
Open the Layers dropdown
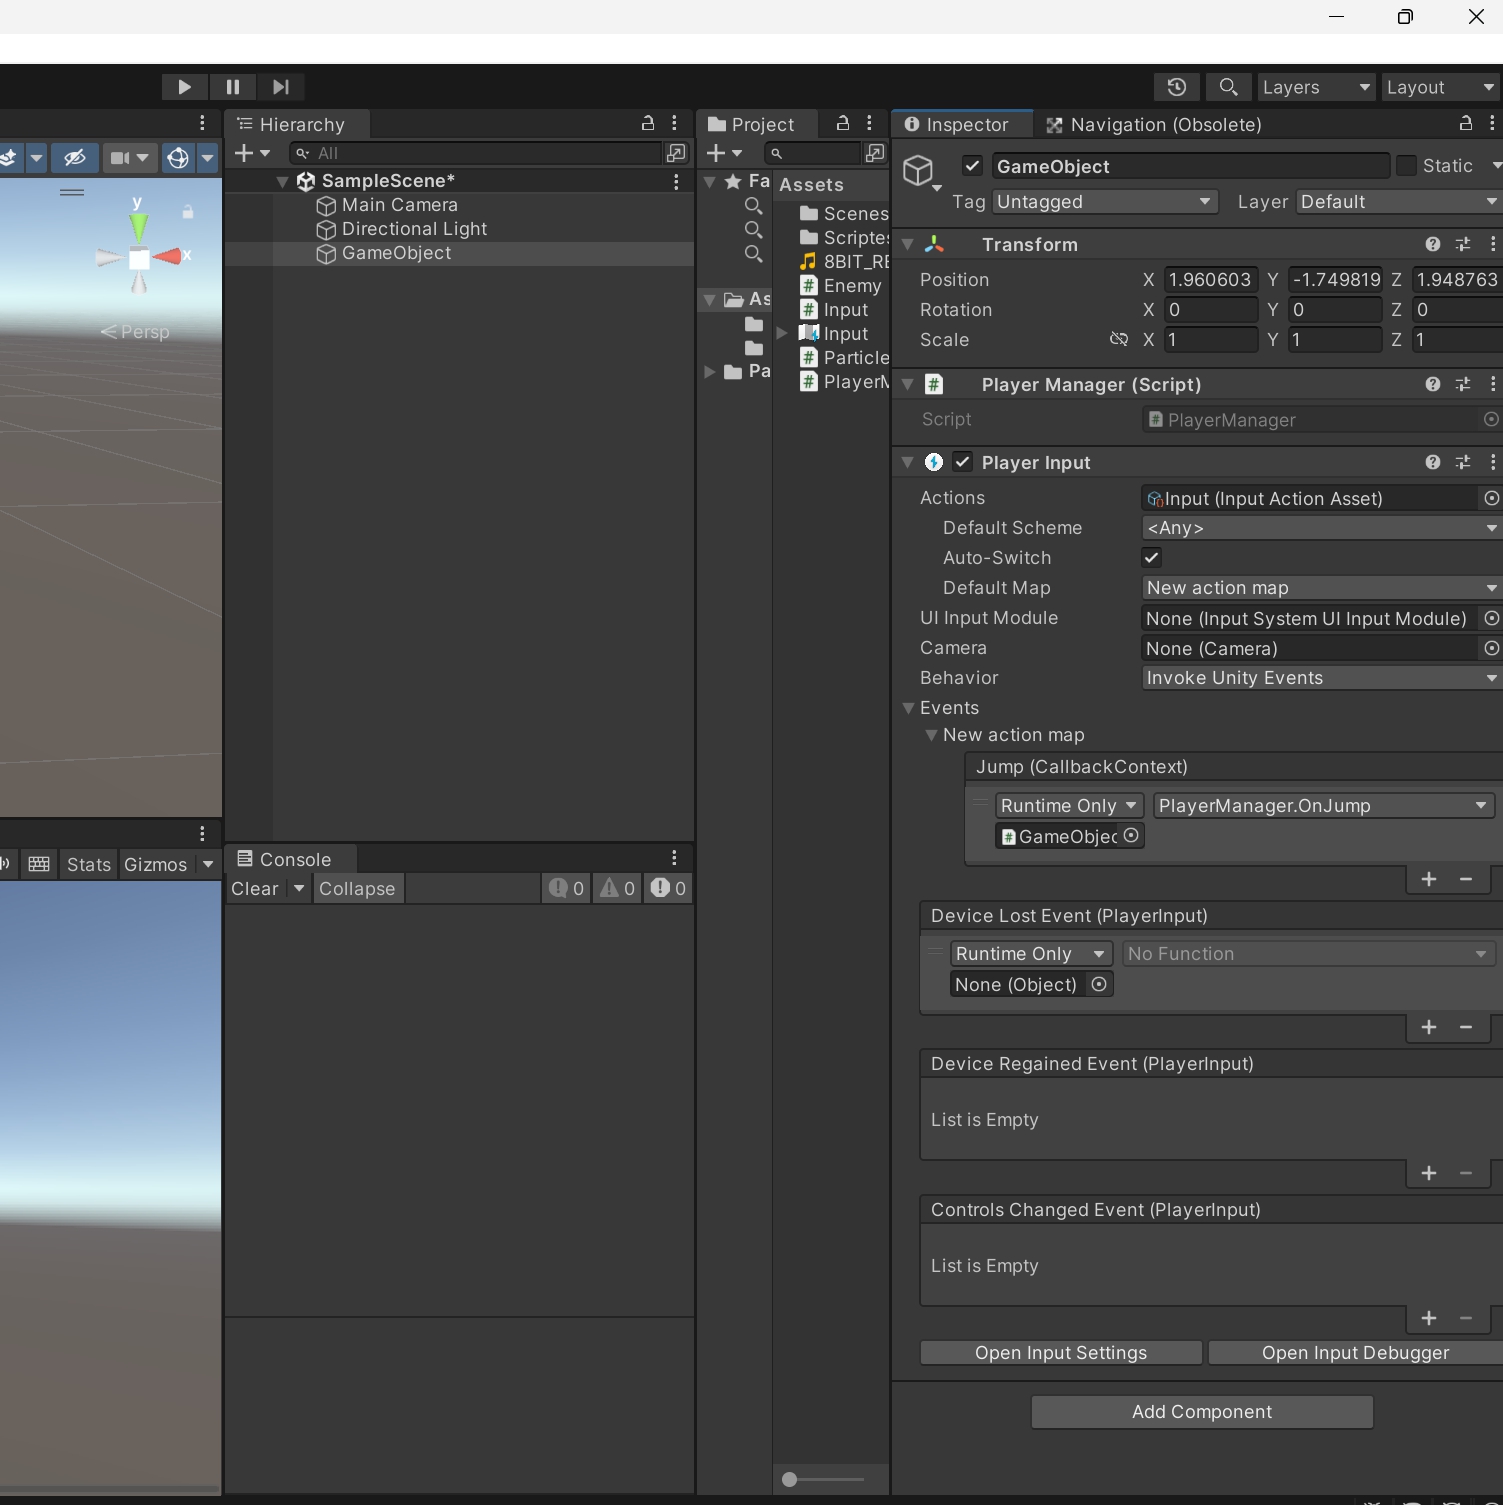point(1316,87)
